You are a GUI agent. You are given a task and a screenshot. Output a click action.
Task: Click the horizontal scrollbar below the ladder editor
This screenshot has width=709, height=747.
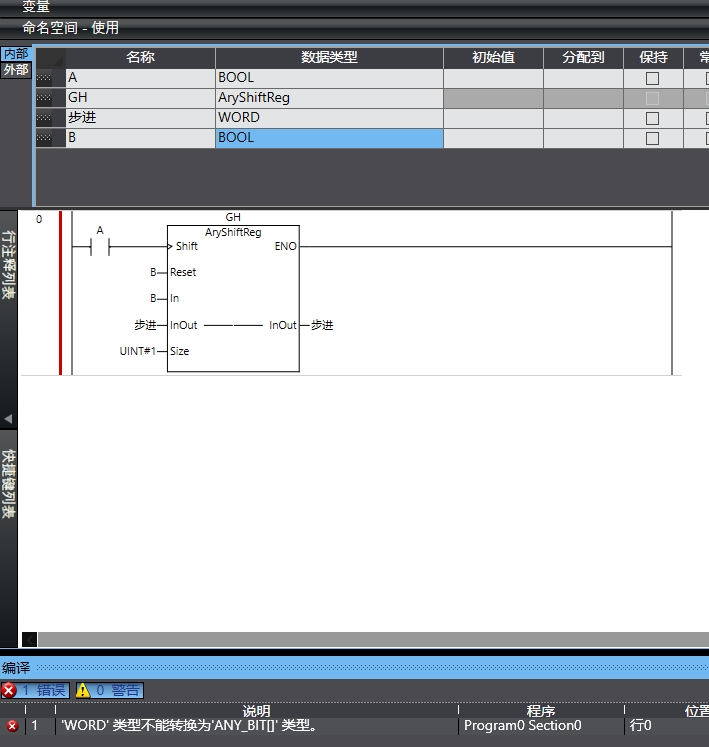point(370,639)
